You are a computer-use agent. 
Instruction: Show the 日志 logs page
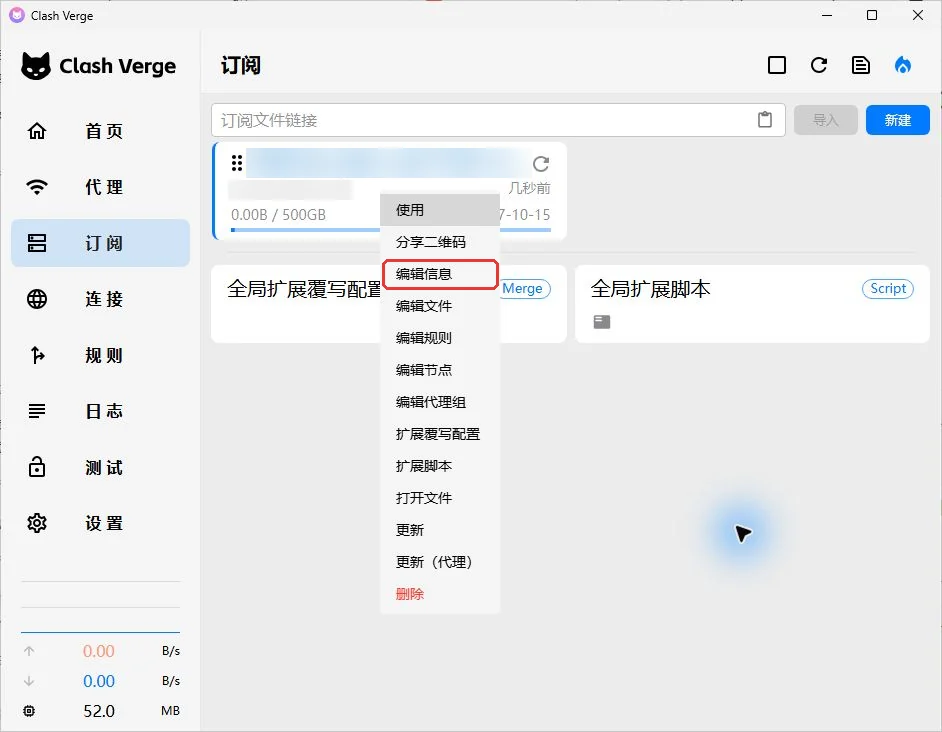100,411
